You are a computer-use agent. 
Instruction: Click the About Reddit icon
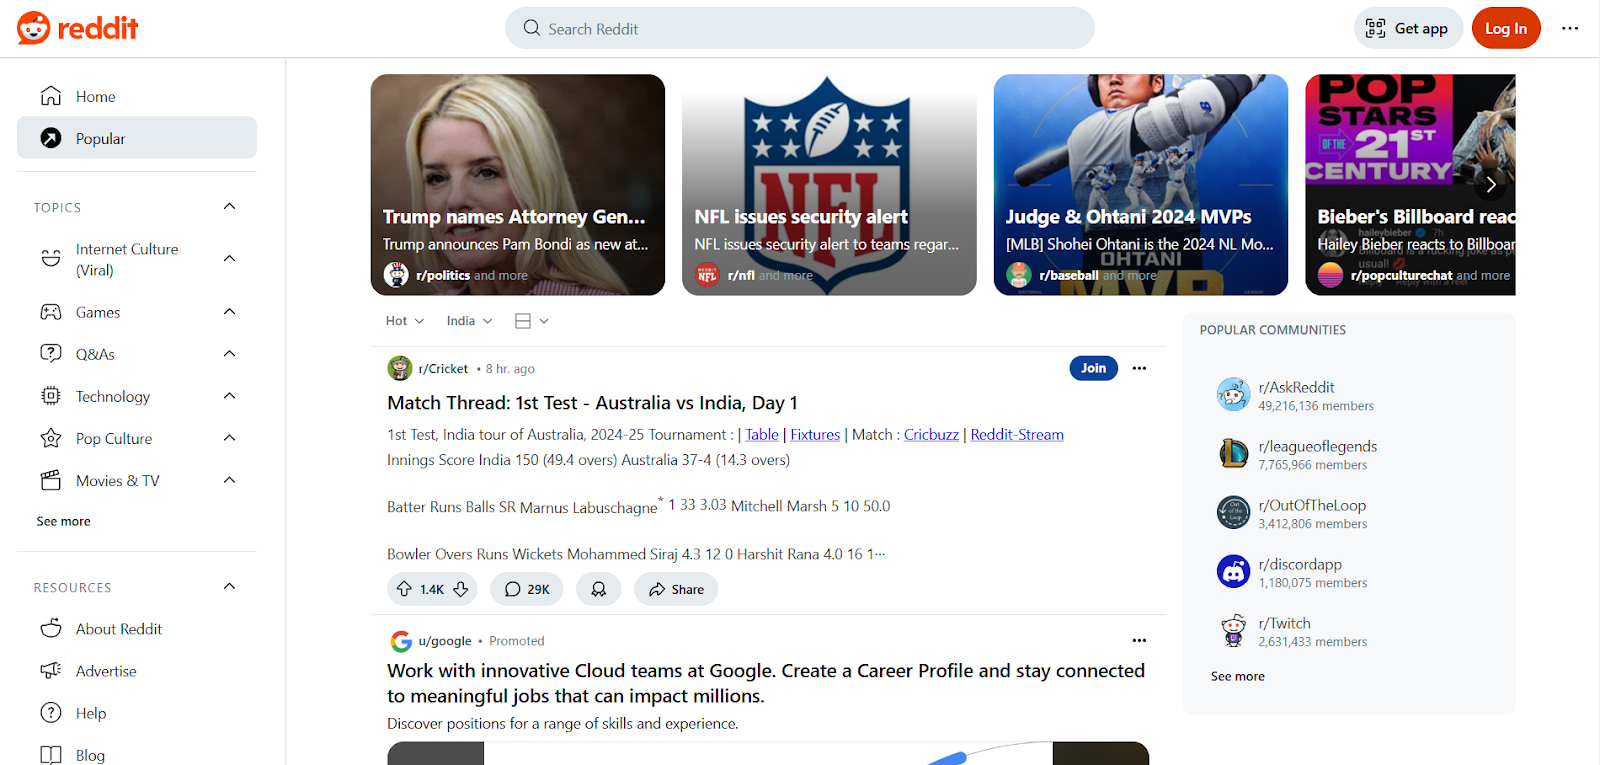51,628
